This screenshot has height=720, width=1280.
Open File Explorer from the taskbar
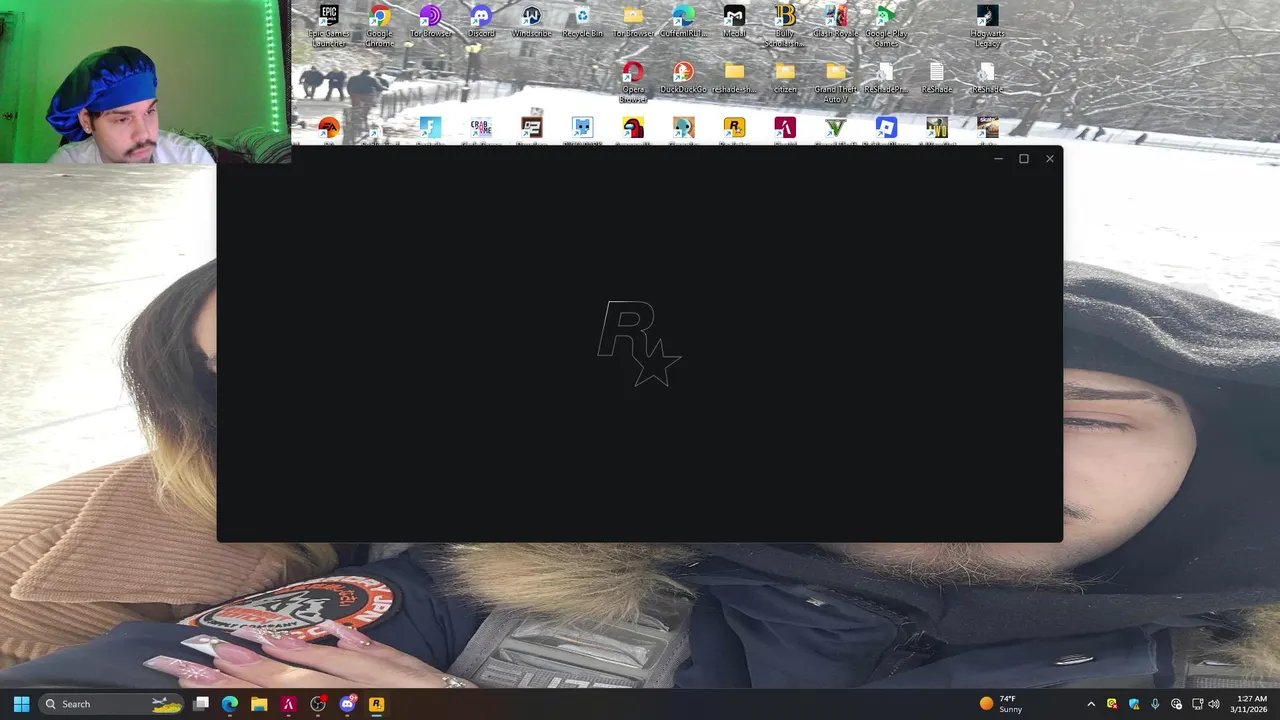tap(259, 704)
